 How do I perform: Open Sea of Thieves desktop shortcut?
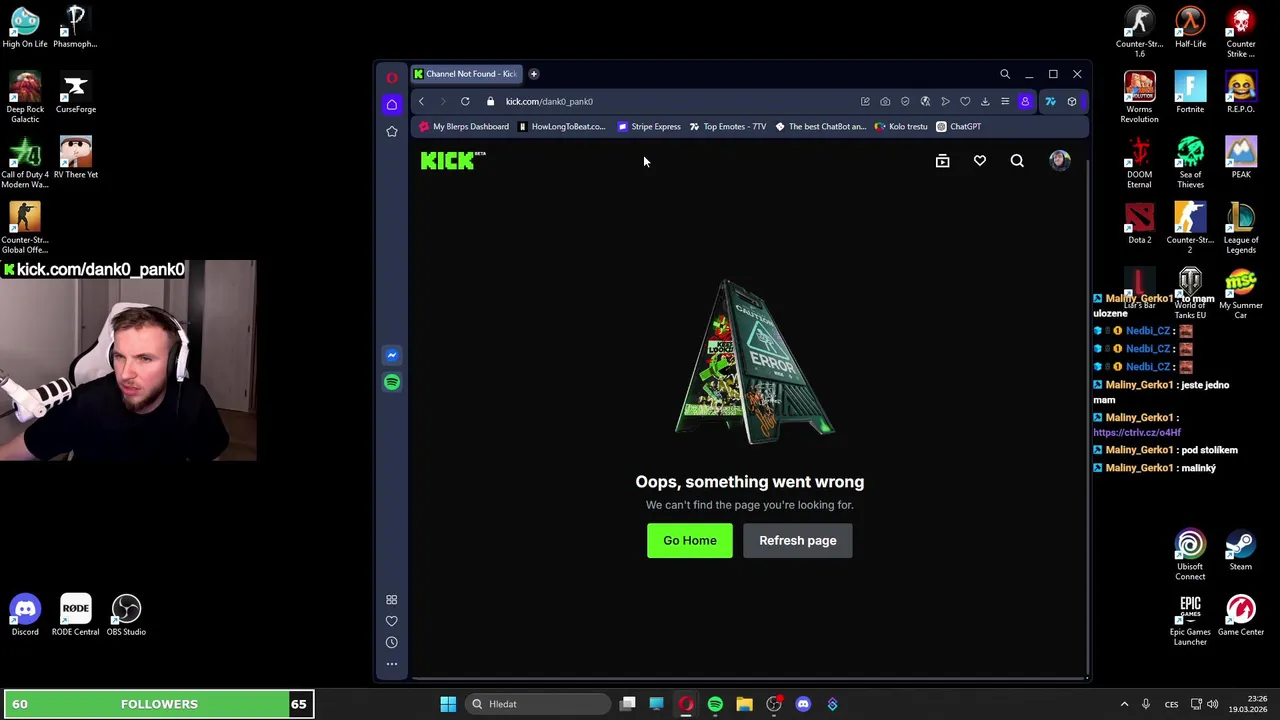coord(1190,163)
